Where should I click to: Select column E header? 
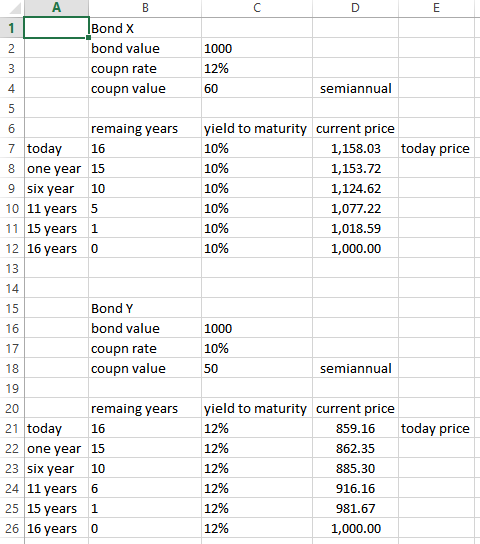[x=436, y=8]
